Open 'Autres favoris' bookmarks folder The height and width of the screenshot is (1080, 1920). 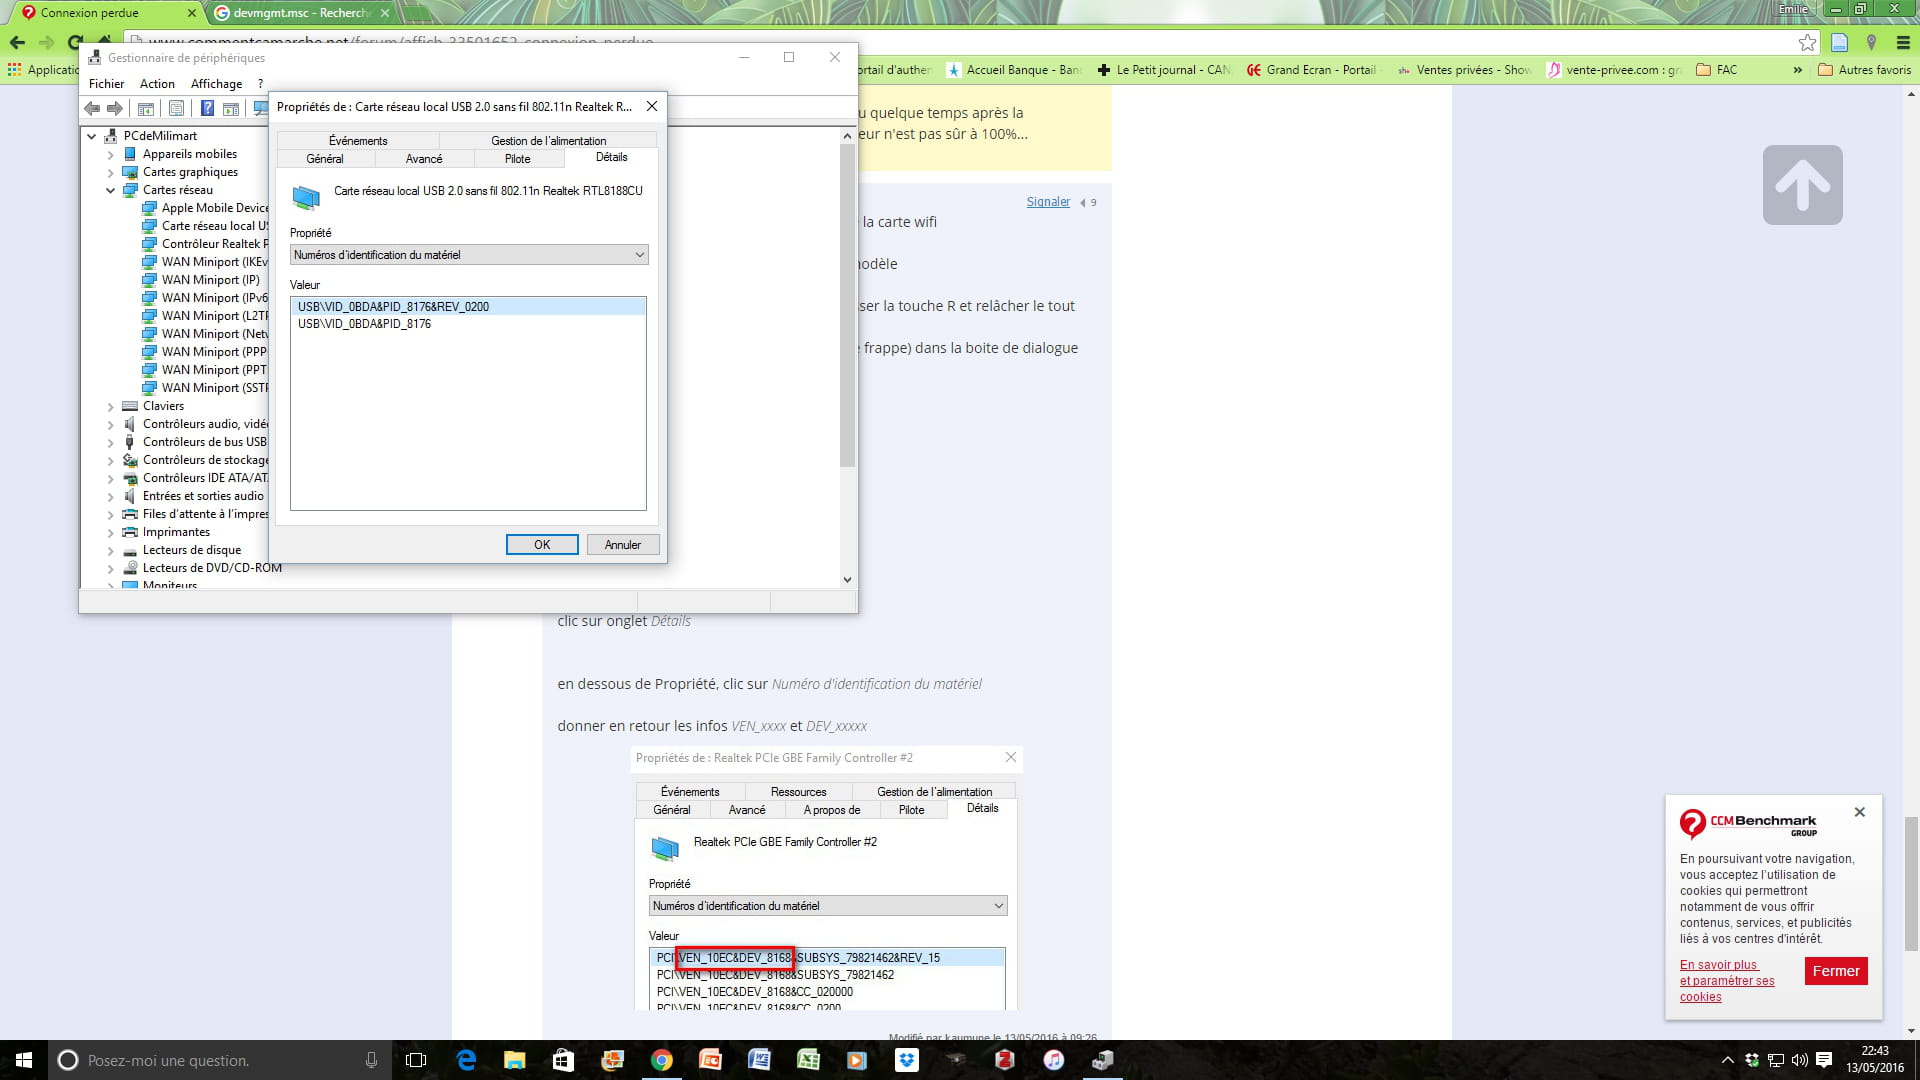(x=1864, y=70)
